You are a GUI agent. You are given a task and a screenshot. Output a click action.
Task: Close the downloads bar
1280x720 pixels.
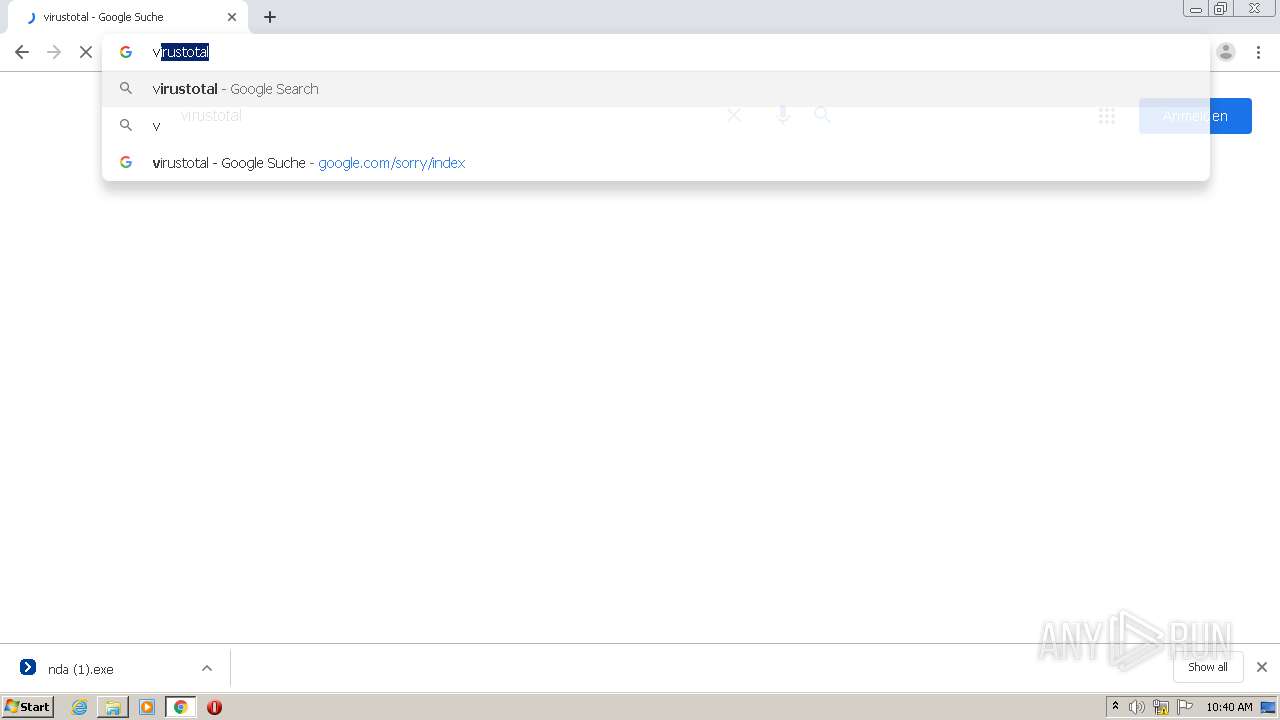click(1261, 667)
